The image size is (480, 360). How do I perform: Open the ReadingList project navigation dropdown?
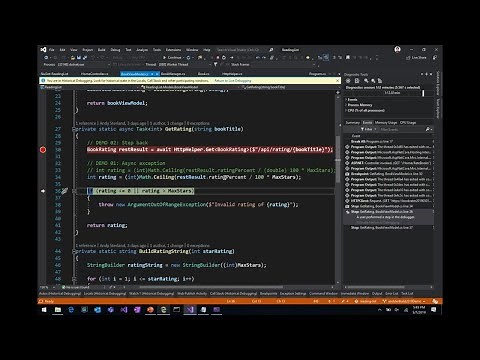[89, 87]
